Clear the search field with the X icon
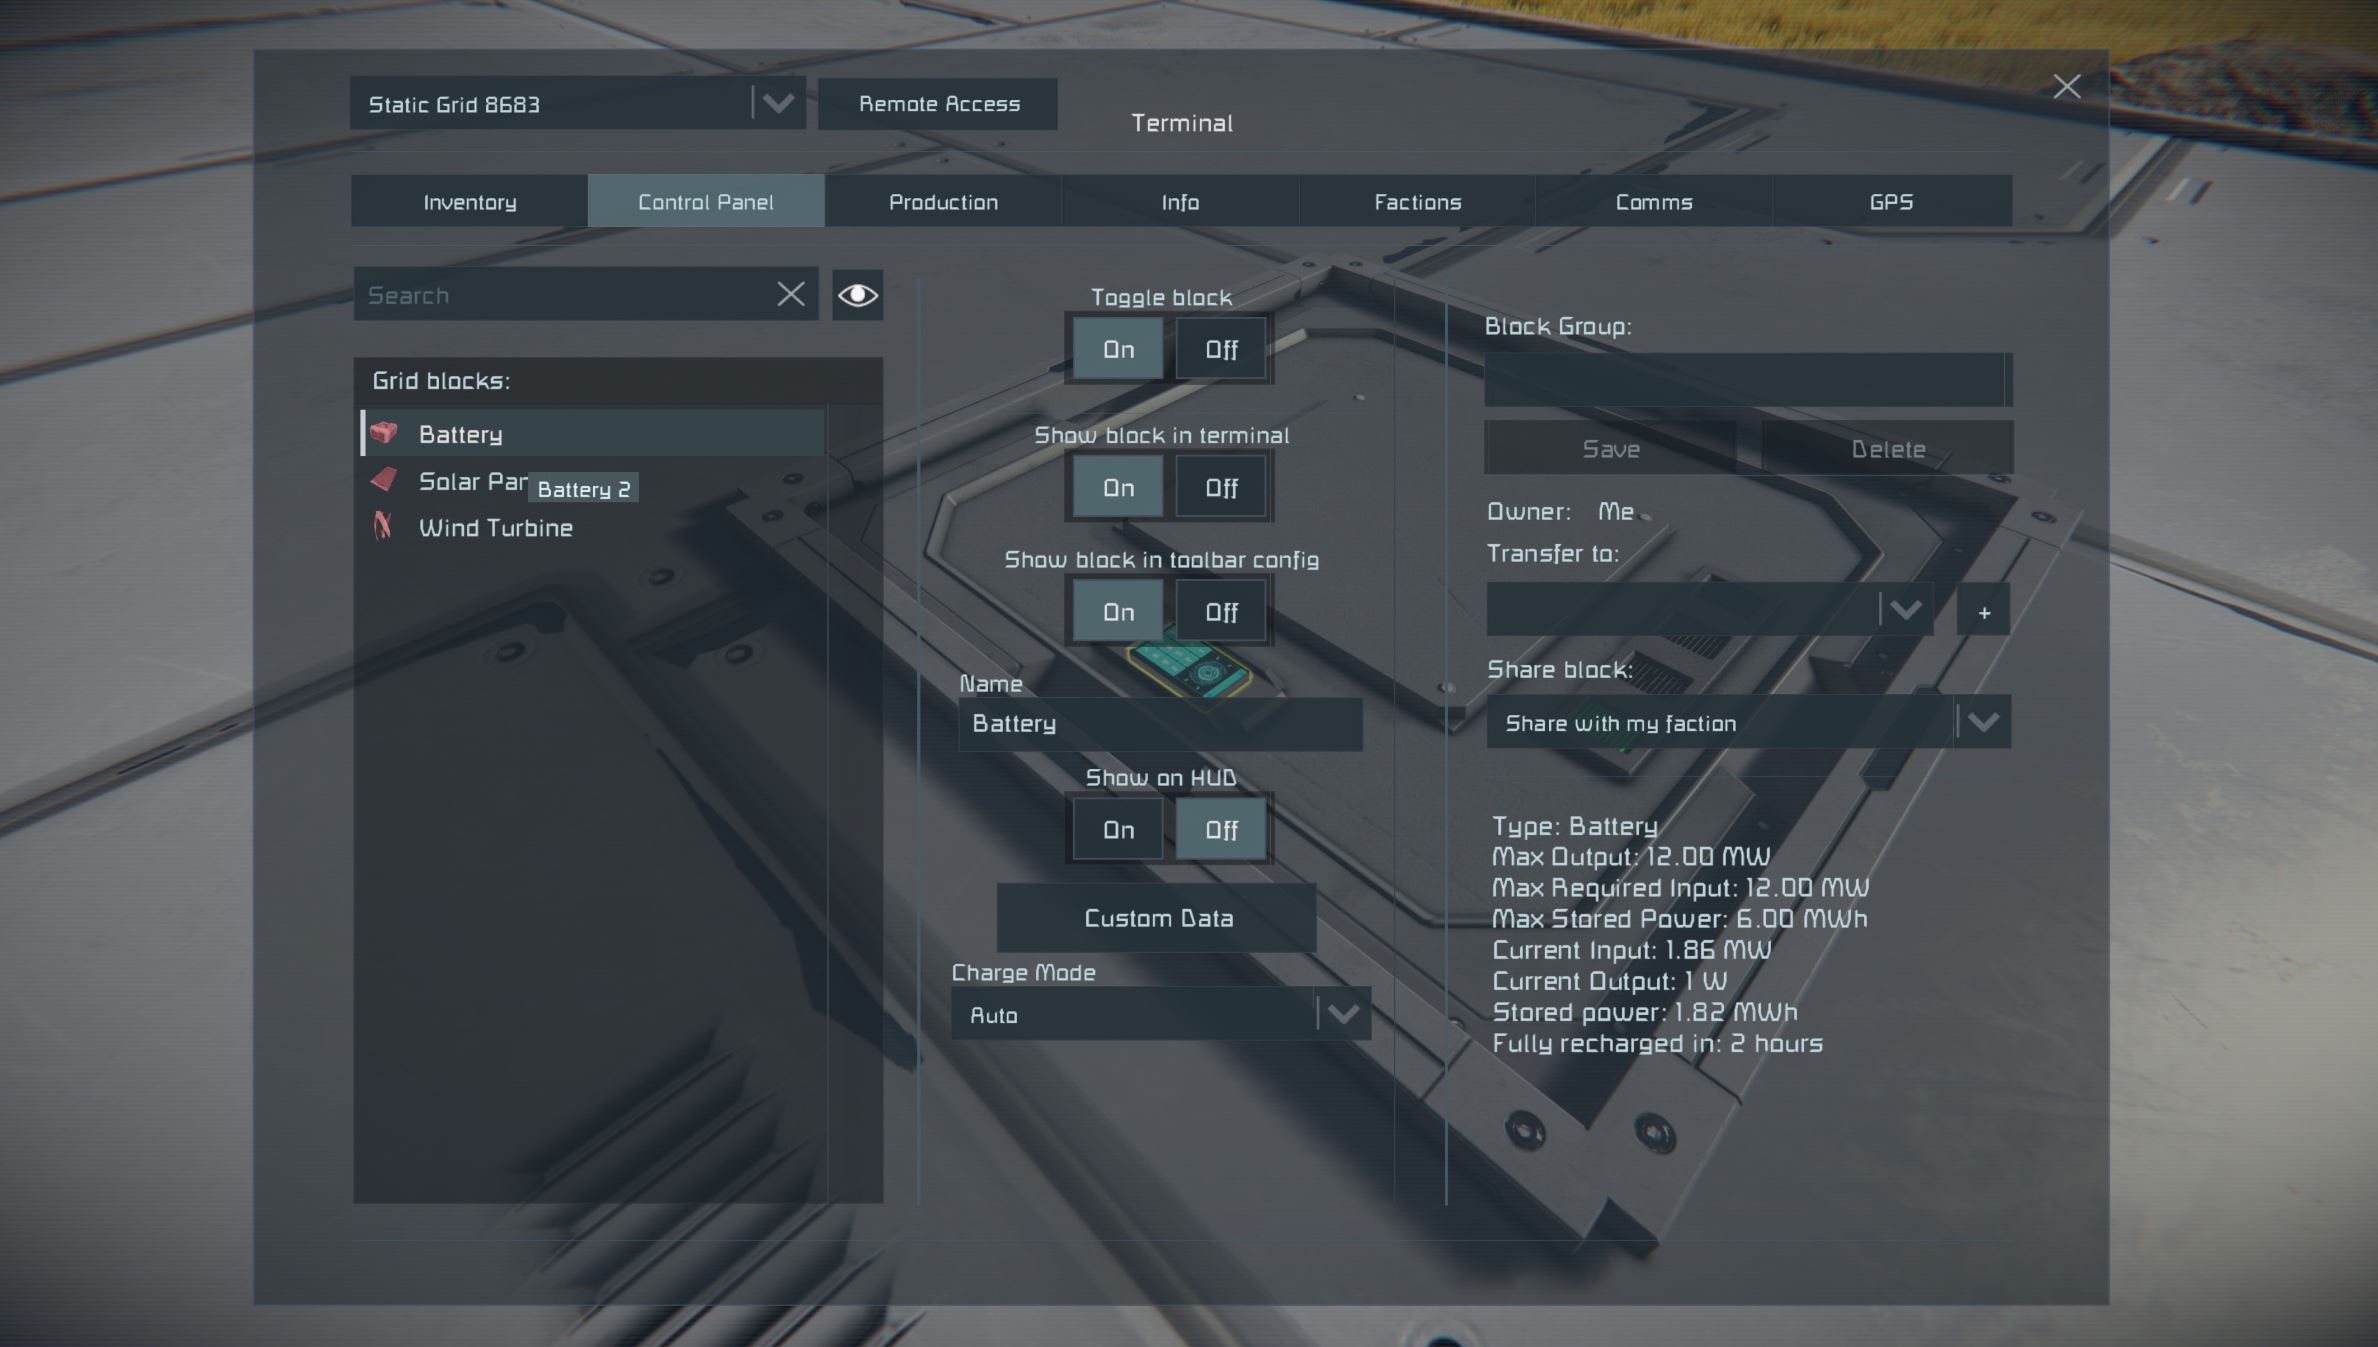The width and height of the screenshot is (2378, 1347). pyautogui.click(x=790, y=294)
